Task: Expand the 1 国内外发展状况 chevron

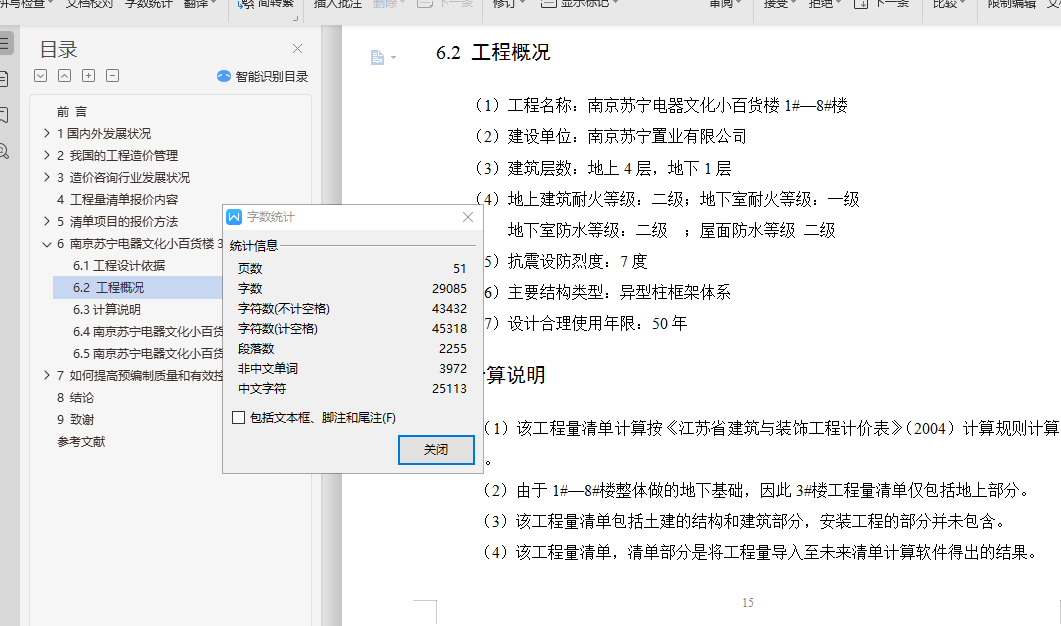Action: coord(47,133)
